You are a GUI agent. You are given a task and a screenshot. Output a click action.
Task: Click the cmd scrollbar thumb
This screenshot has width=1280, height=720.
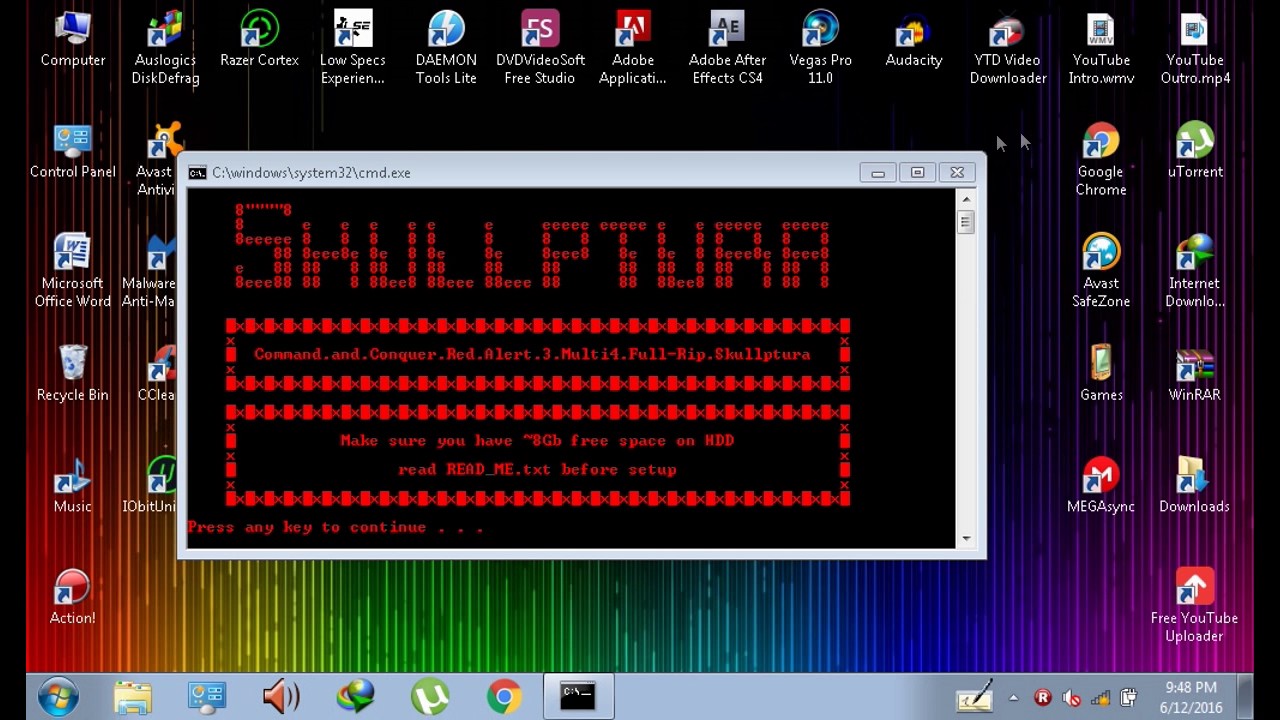[x=966, y=222]
